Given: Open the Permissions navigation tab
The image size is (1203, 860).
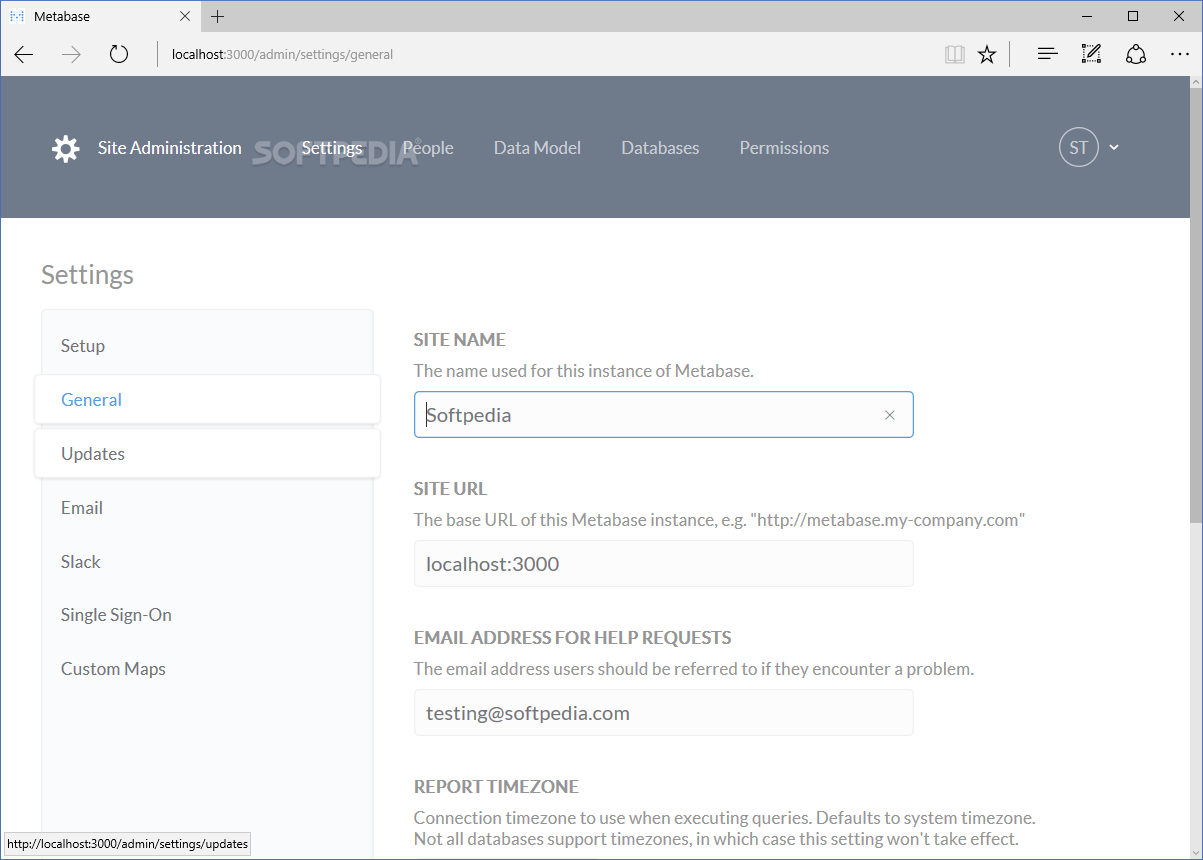Looking at the screenshot, I should tap(784, 148).
